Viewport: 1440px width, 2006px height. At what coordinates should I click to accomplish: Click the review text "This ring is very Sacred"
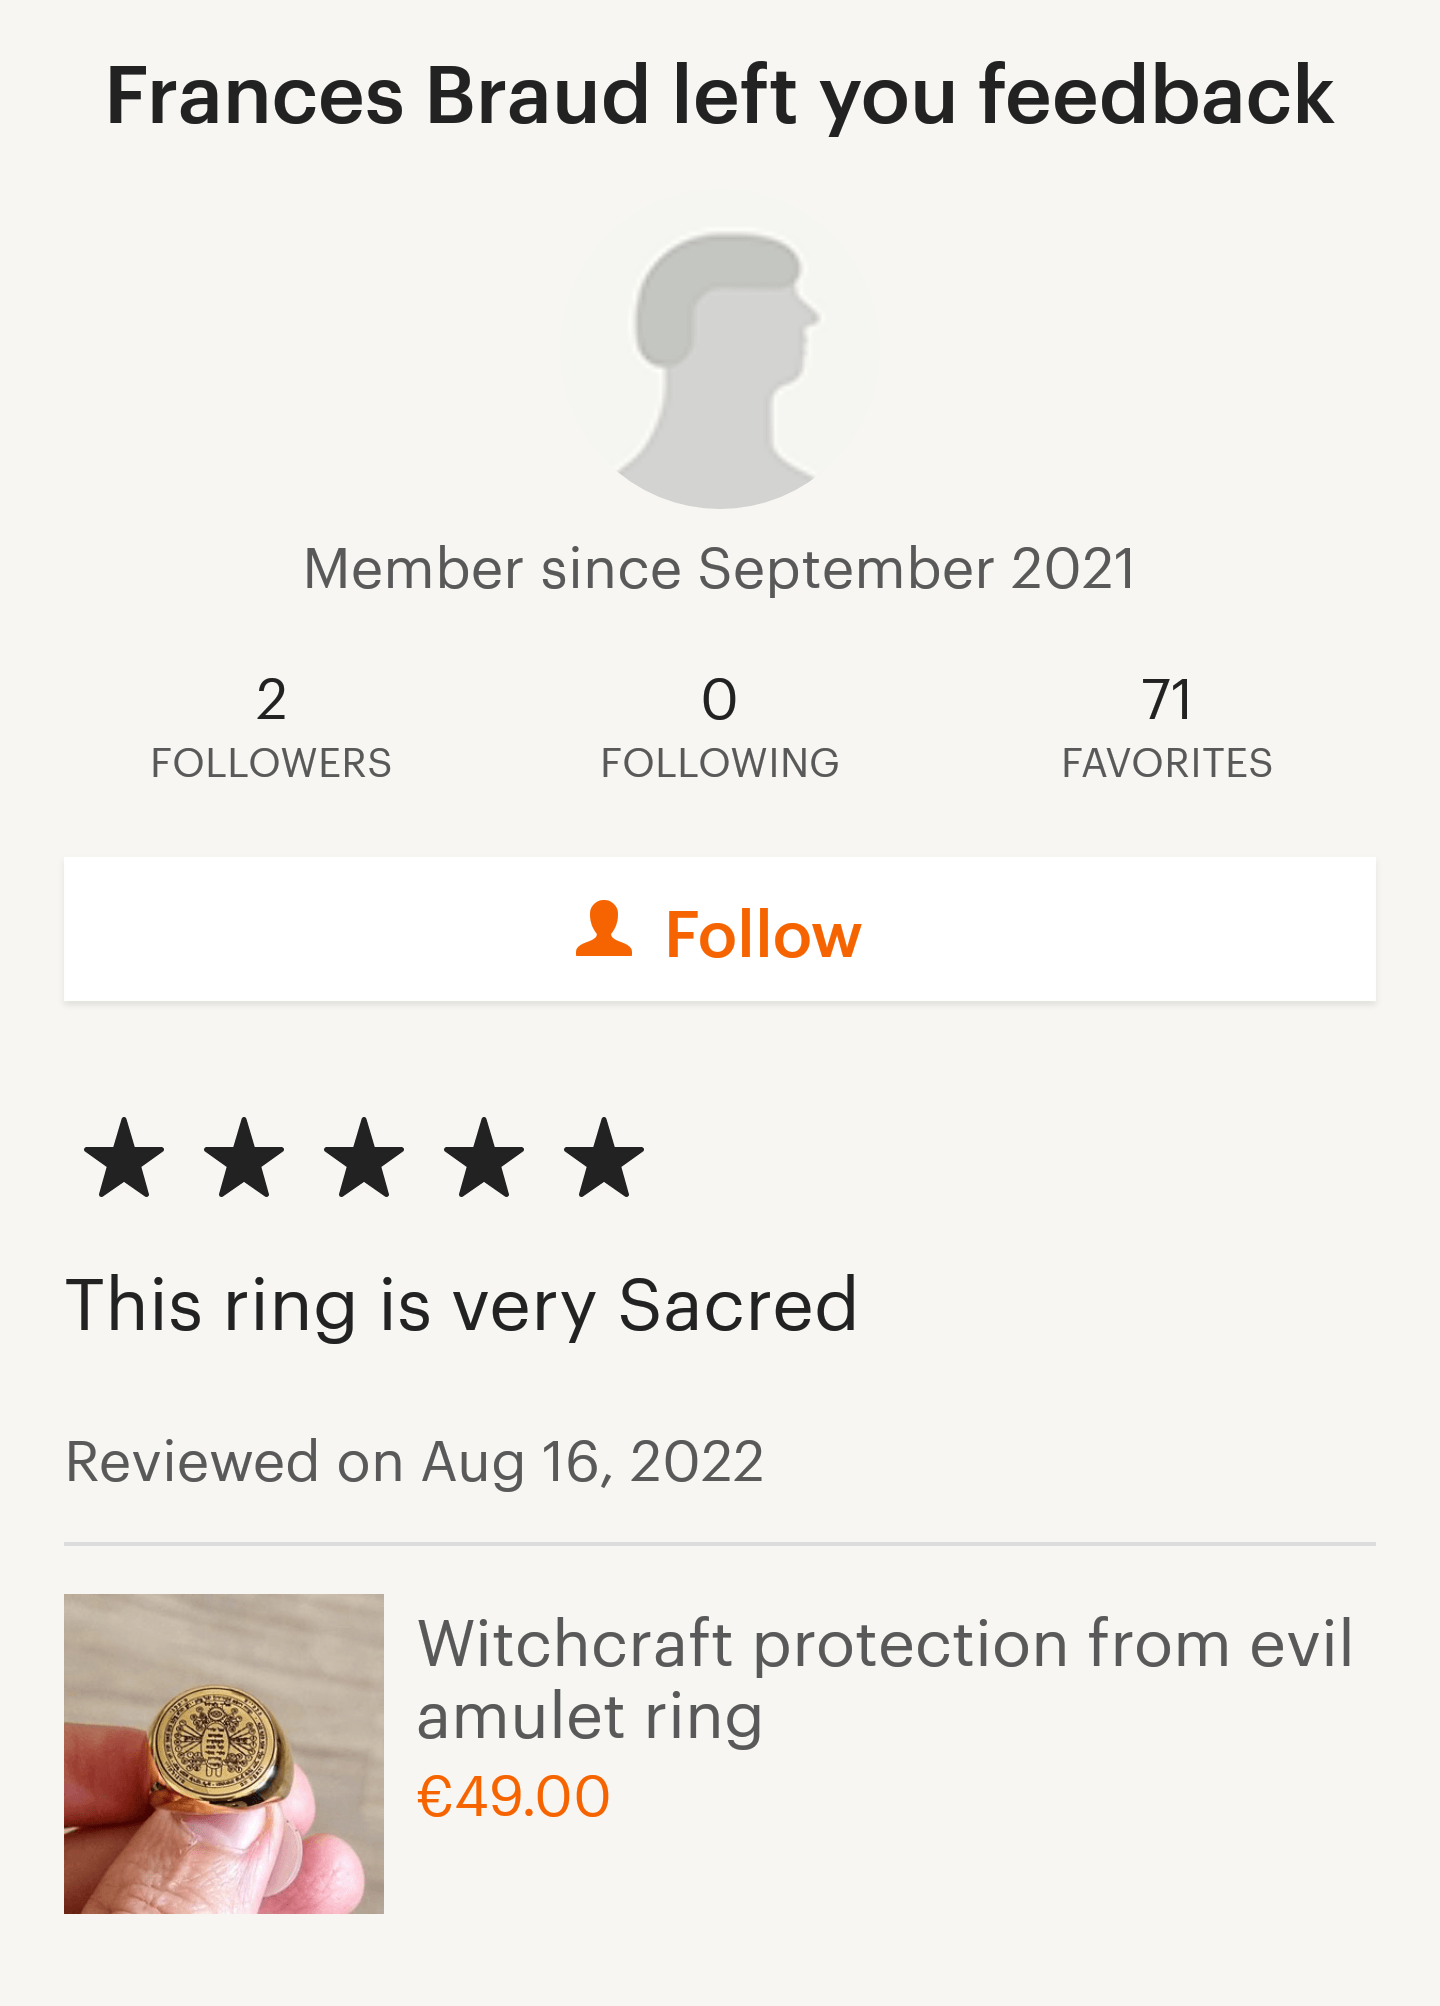point(461,1306)
